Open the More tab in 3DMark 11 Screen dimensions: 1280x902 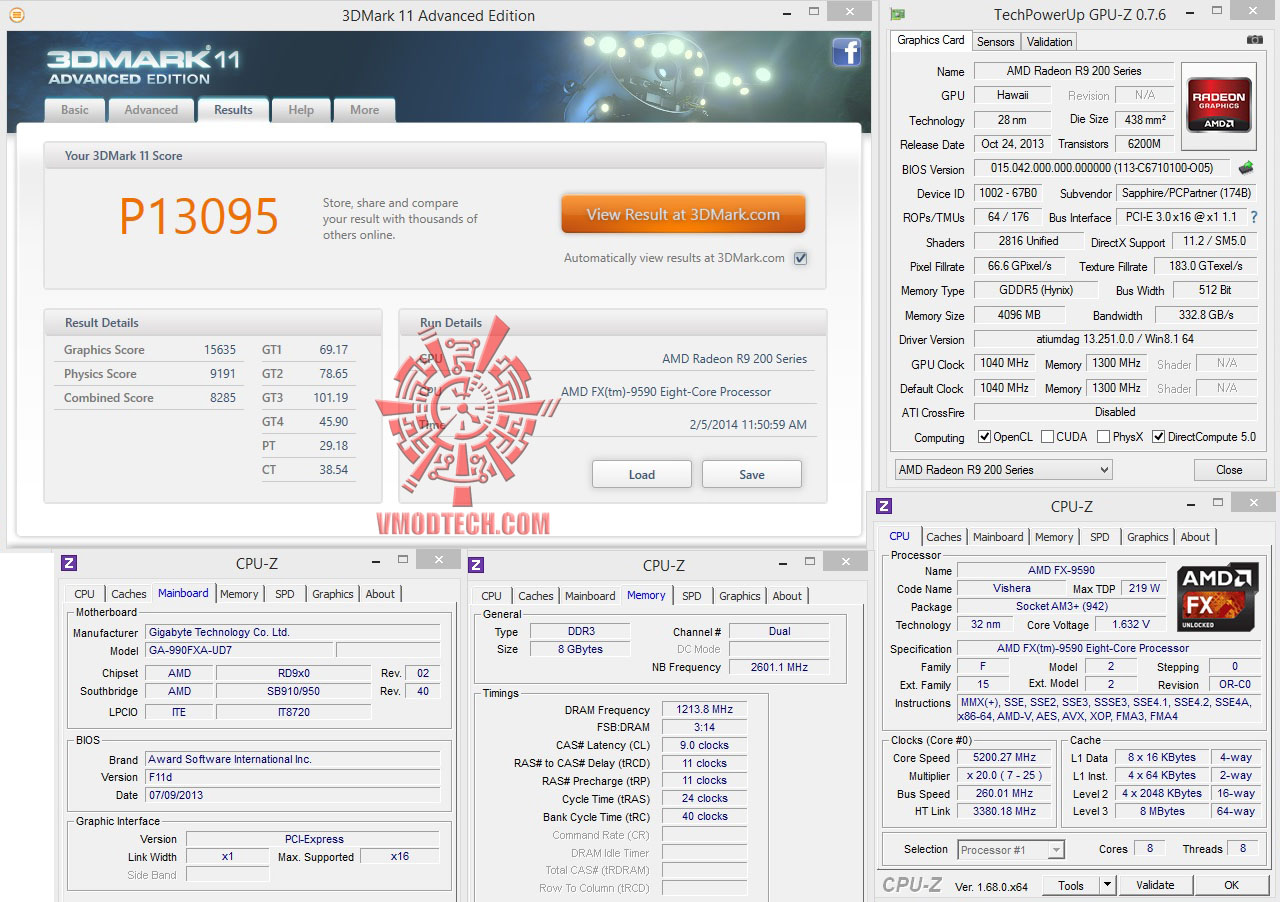364,110
